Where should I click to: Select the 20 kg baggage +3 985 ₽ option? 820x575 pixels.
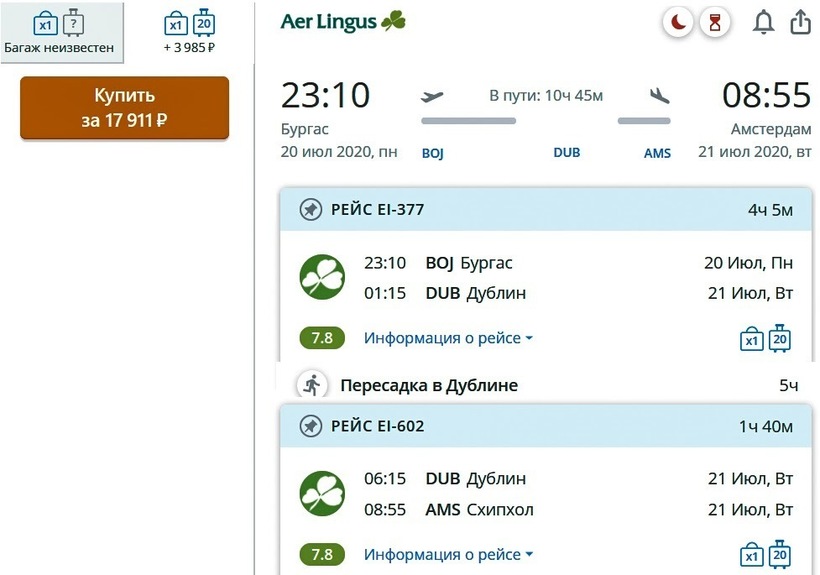(190, 31)
